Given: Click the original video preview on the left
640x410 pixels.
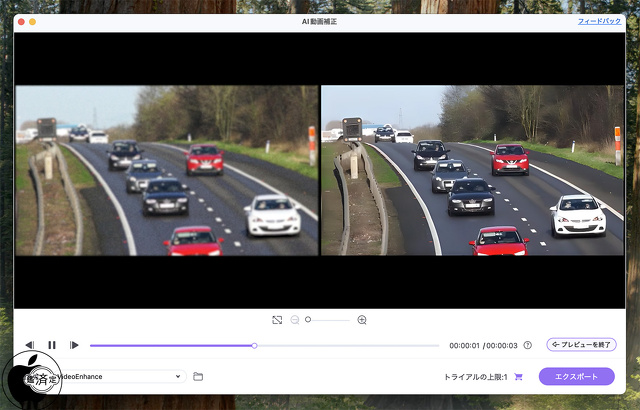Looking at the screenshot, I should [x=166, y=170].
